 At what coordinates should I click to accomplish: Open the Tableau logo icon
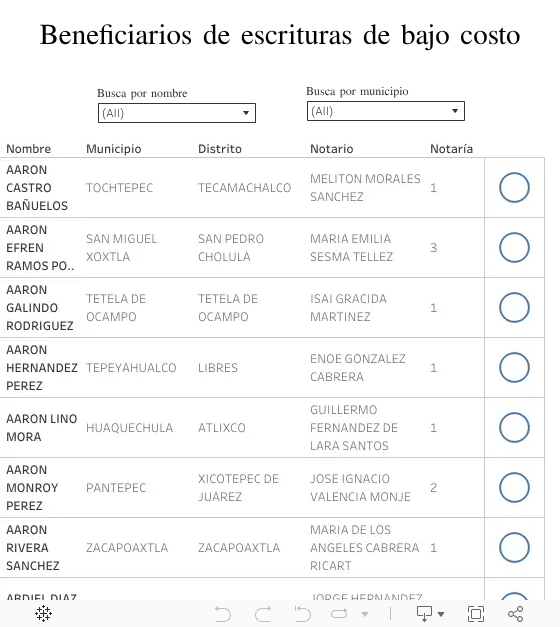(x=43, y=613)
